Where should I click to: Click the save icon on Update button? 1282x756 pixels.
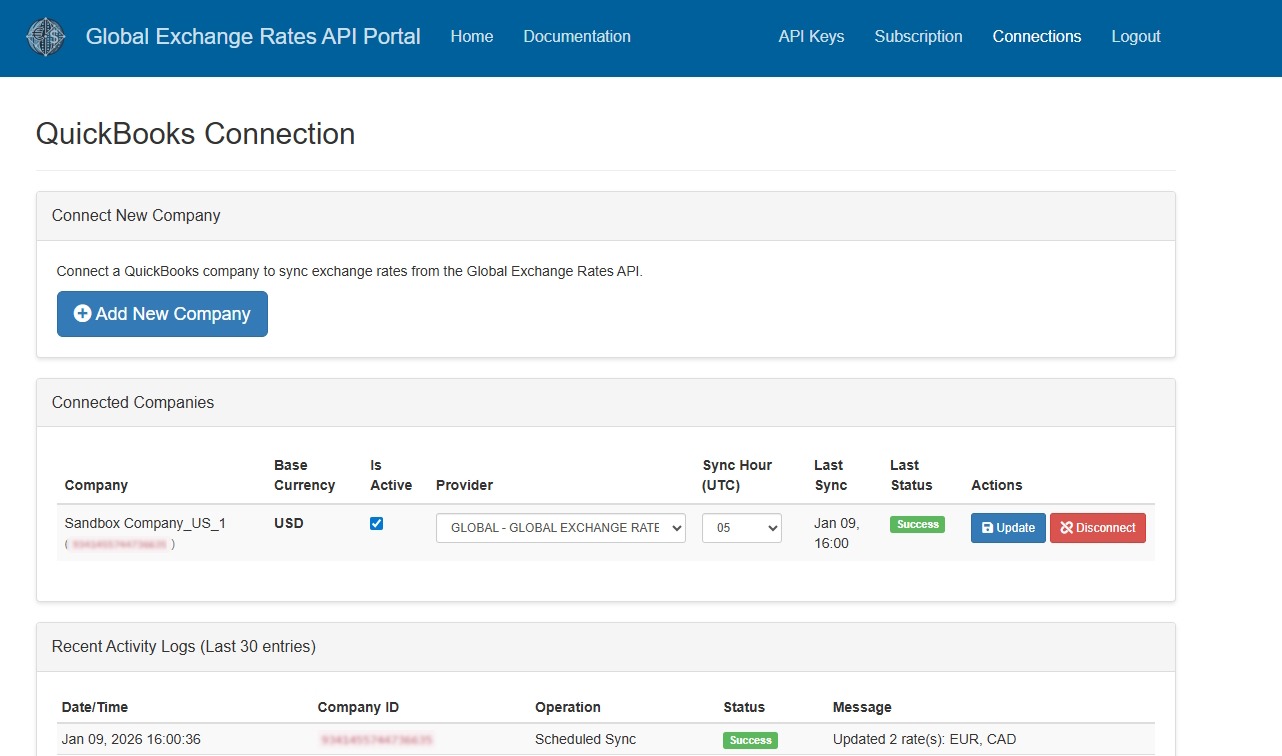point(988,528)
